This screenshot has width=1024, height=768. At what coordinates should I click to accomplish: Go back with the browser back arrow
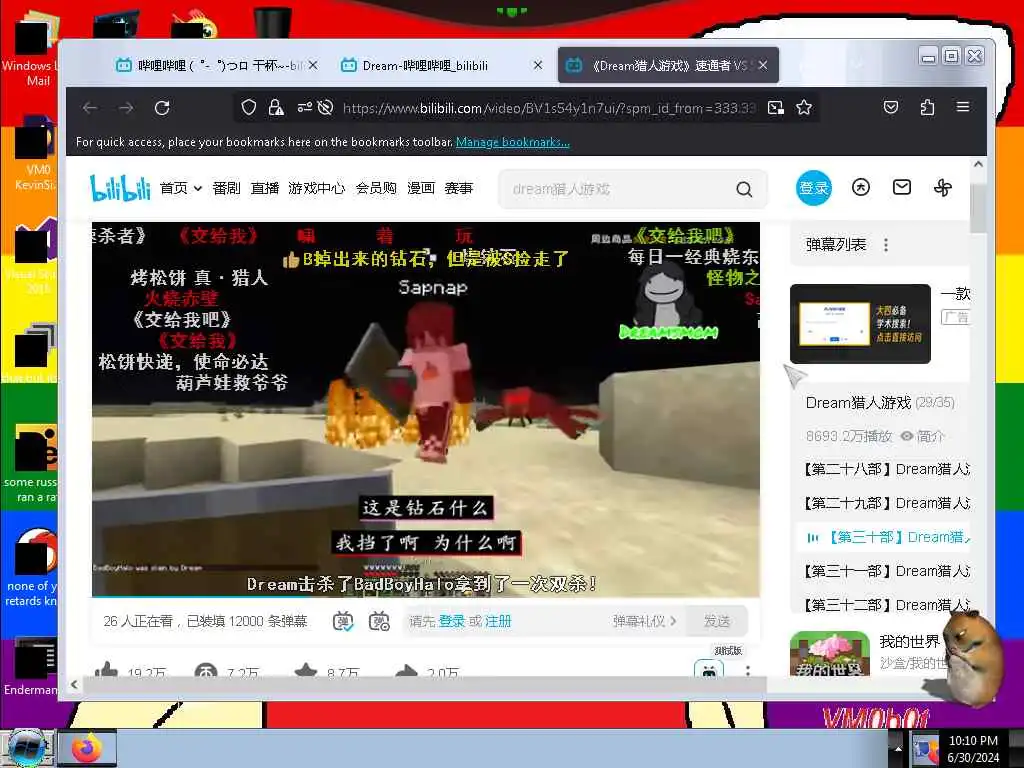pyautogui.click(x=90, y=108)
